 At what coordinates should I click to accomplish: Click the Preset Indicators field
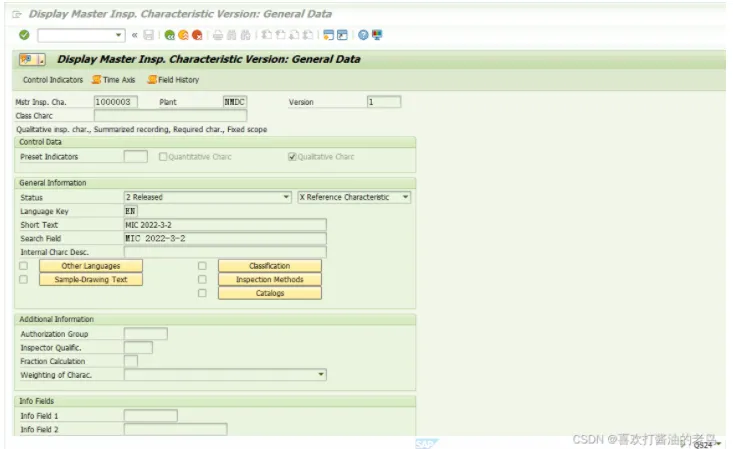click(x=136, y=157)
